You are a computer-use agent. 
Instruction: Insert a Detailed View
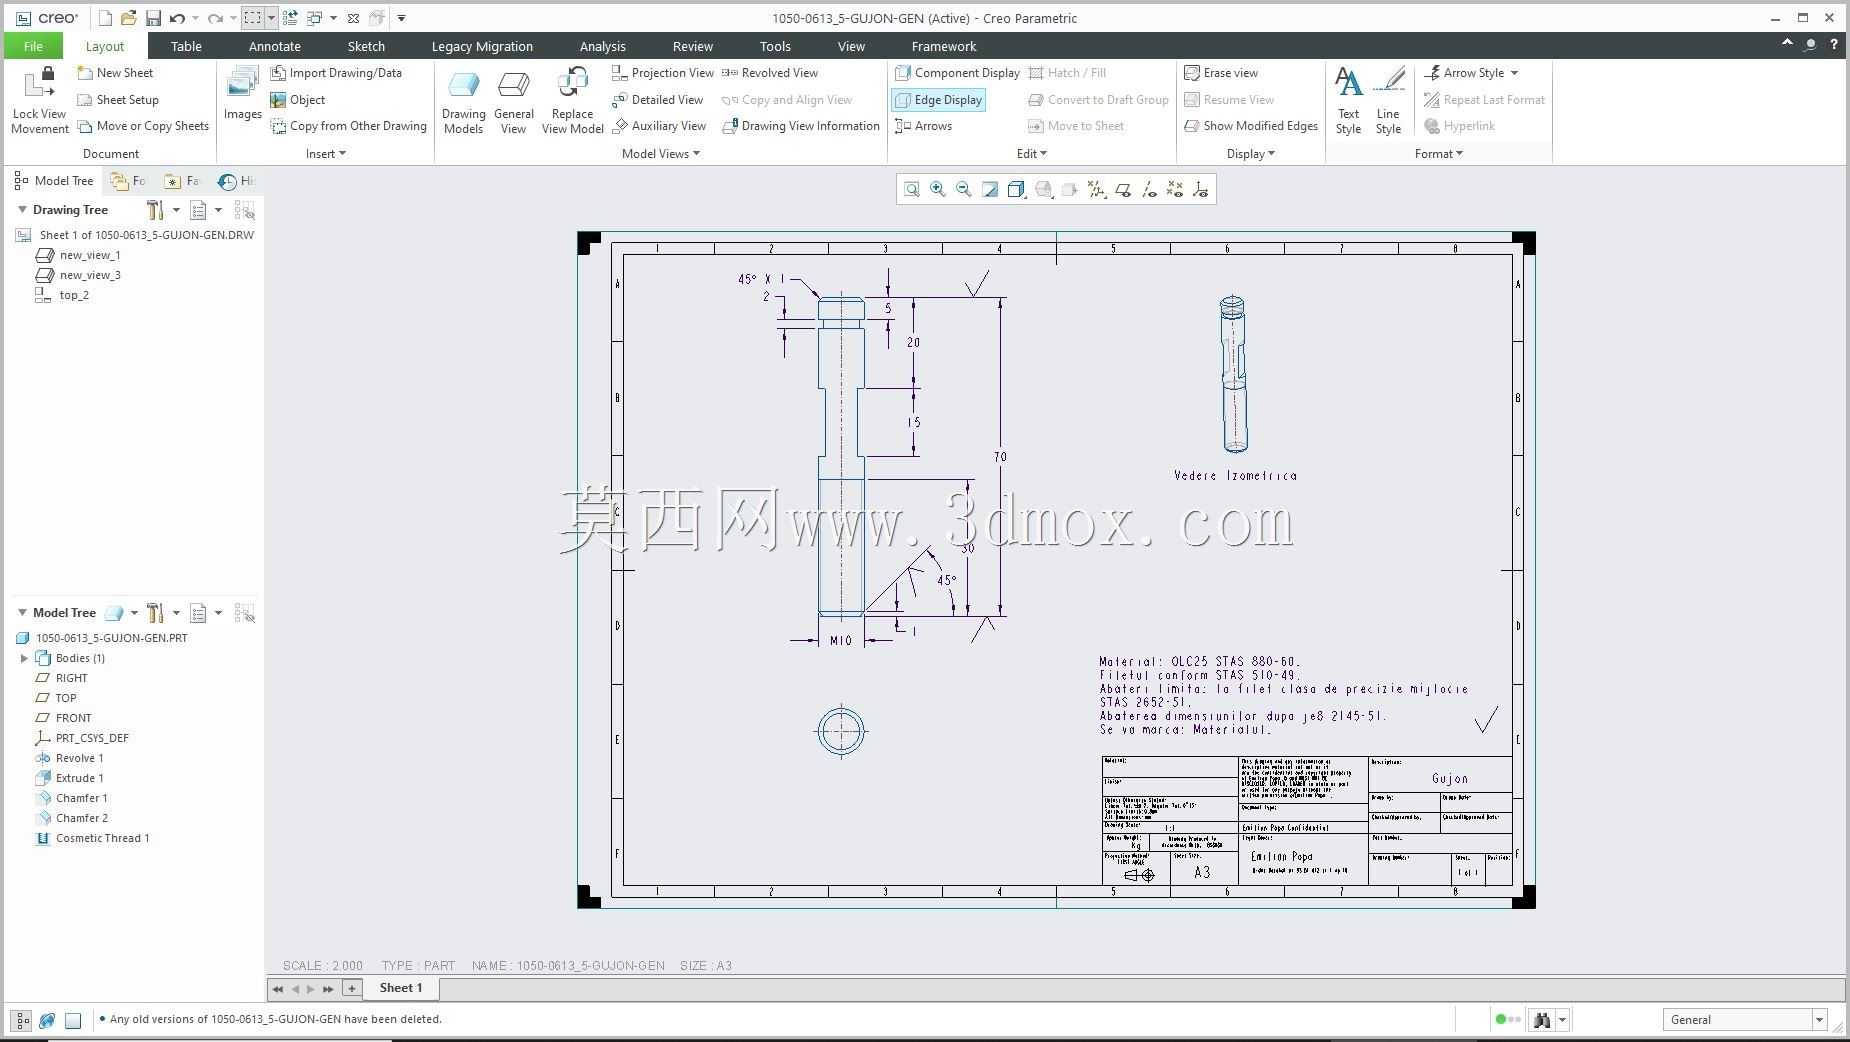point(658,100)
